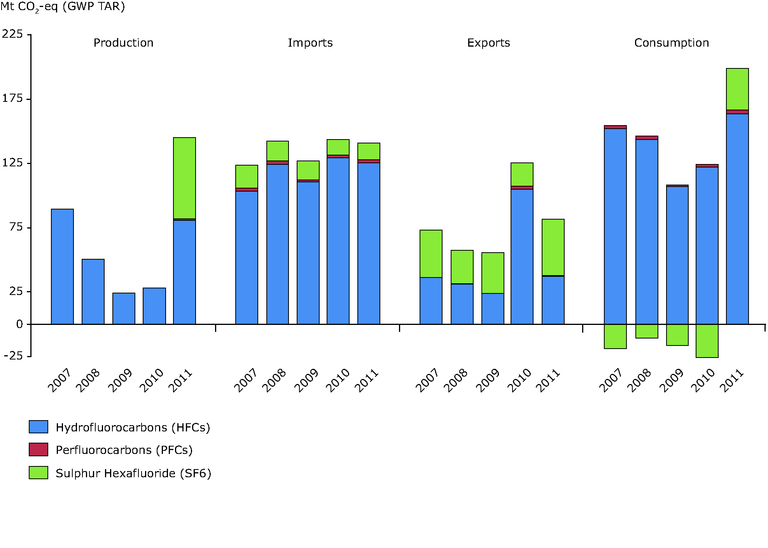This screenshot has width=768, height=548.
Task: Click negative green segment of 2010 Consumption bar
Action: tap(707, 340)
